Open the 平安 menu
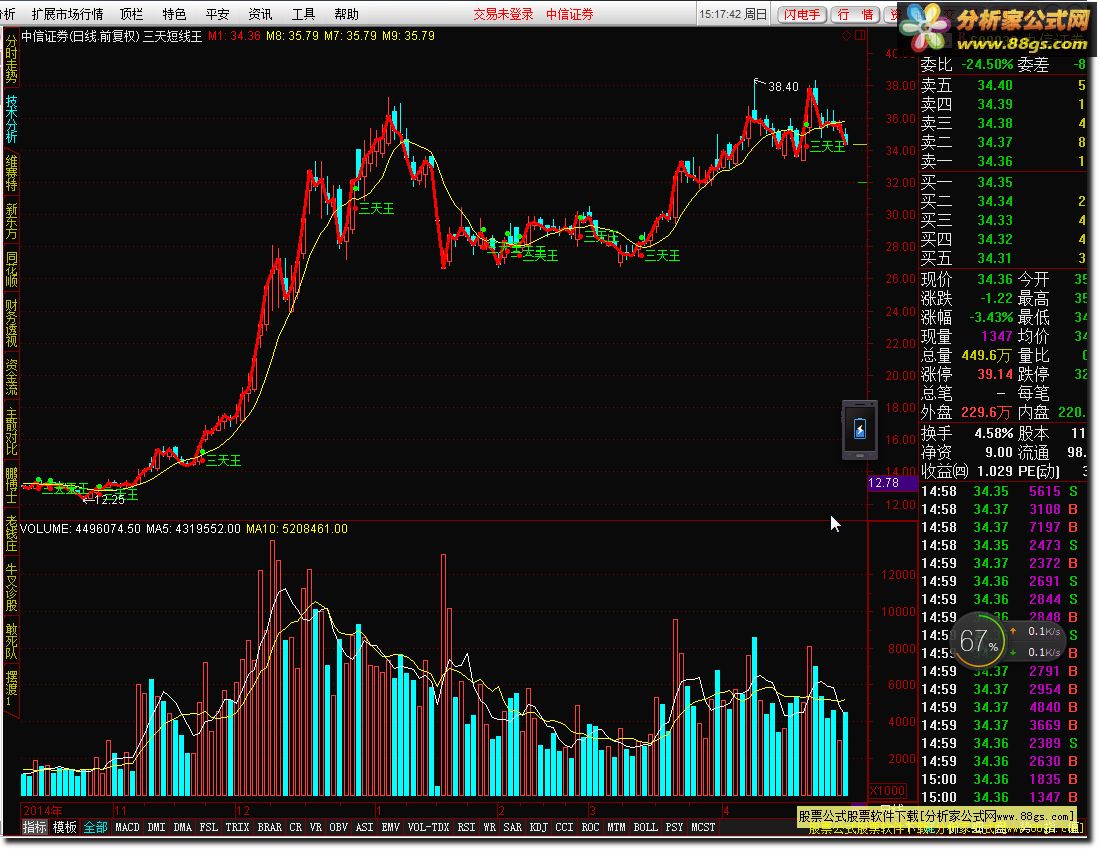Viewport: 1099px width, 849px height. [217, 14]
